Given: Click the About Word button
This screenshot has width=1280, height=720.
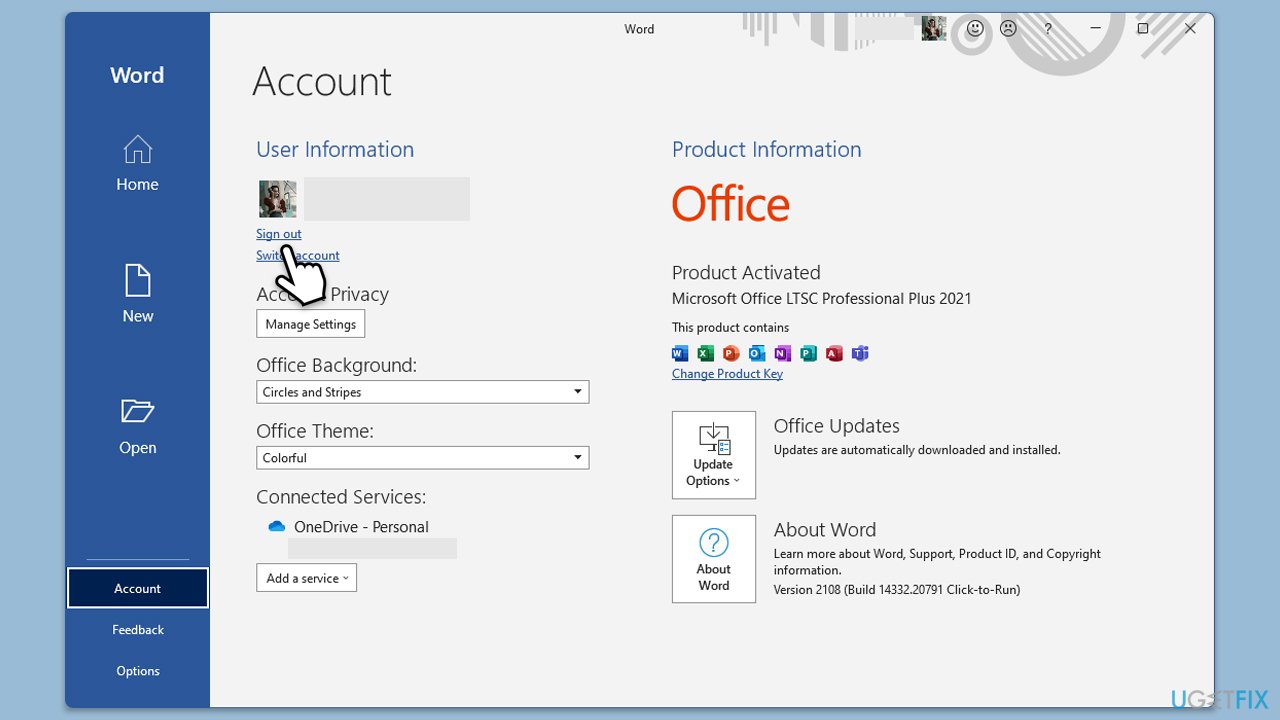Looking at the screenshot, I should (714, 559).
